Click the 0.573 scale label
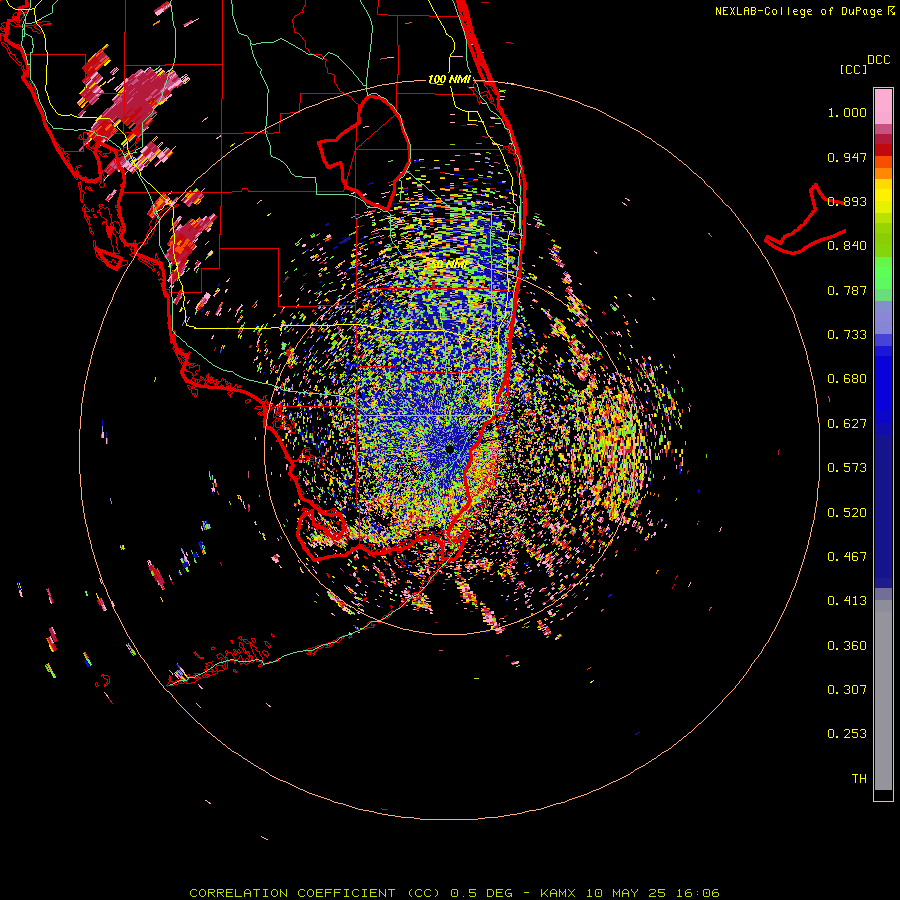Viewport: 900px width, 900px height. [x=847, y=468]
